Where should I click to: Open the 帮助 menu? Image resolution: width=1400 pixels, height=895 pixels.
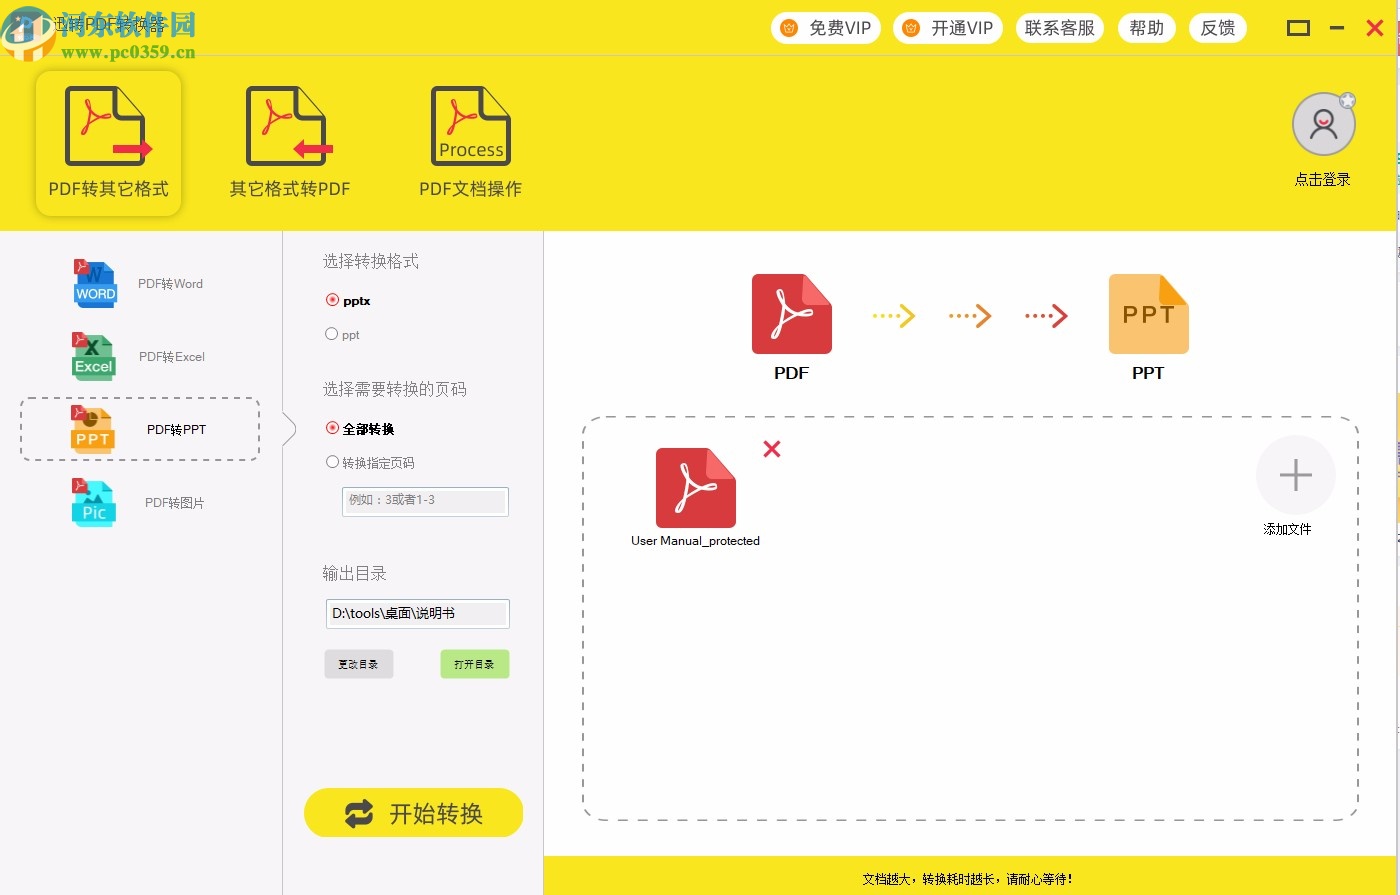pos(1147,28)
